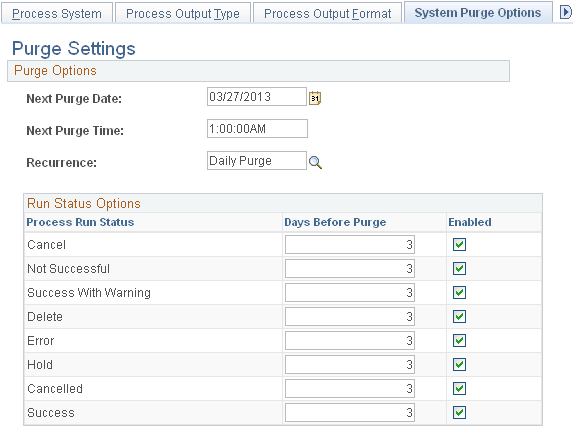Viewport: 573px width, 430px height.
Task: Click the Recurrence: field label
Action: point(61,163)
